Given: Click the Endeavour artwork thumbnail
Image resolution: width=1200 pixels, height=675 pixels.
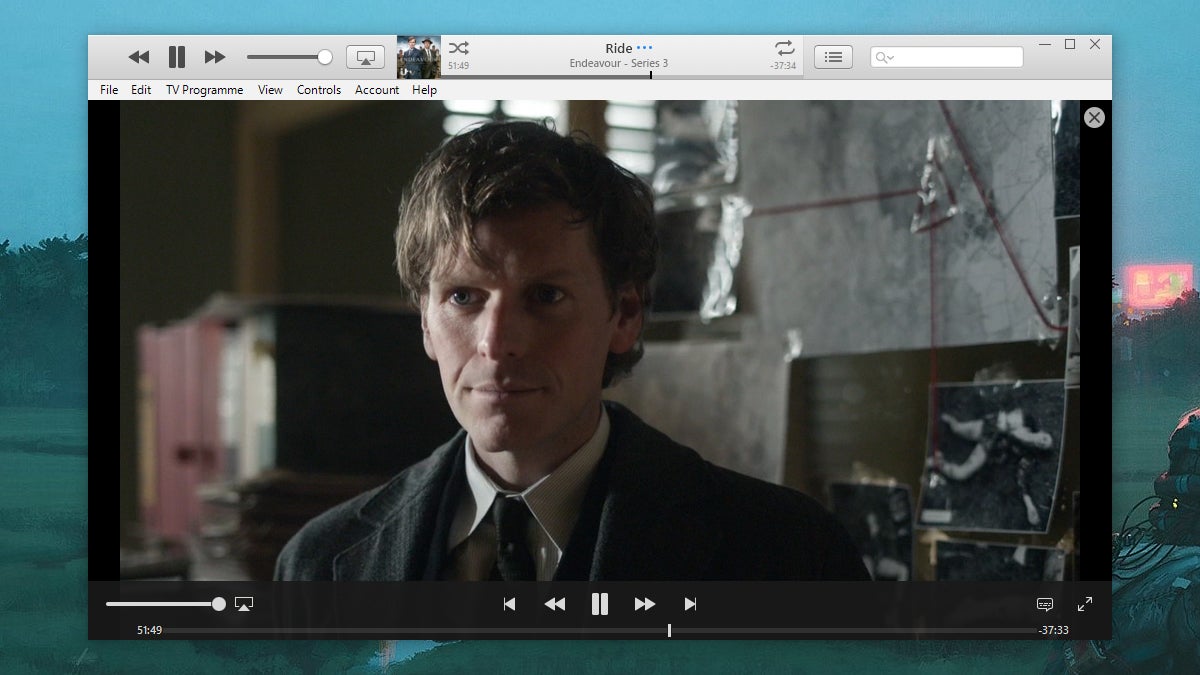Looking at the screenshot, I should [420, 57].
